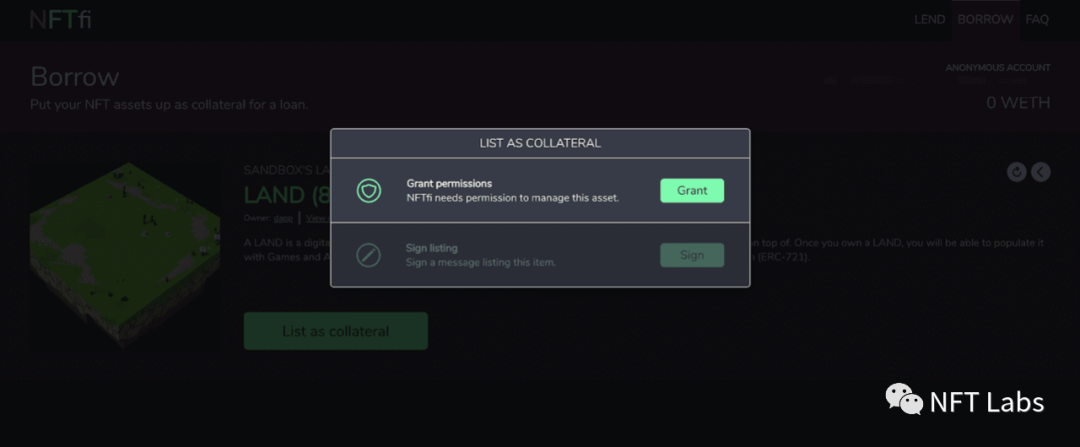
Task: Click the back chevron icon right of the asset
Action: tap(1041, 172)
